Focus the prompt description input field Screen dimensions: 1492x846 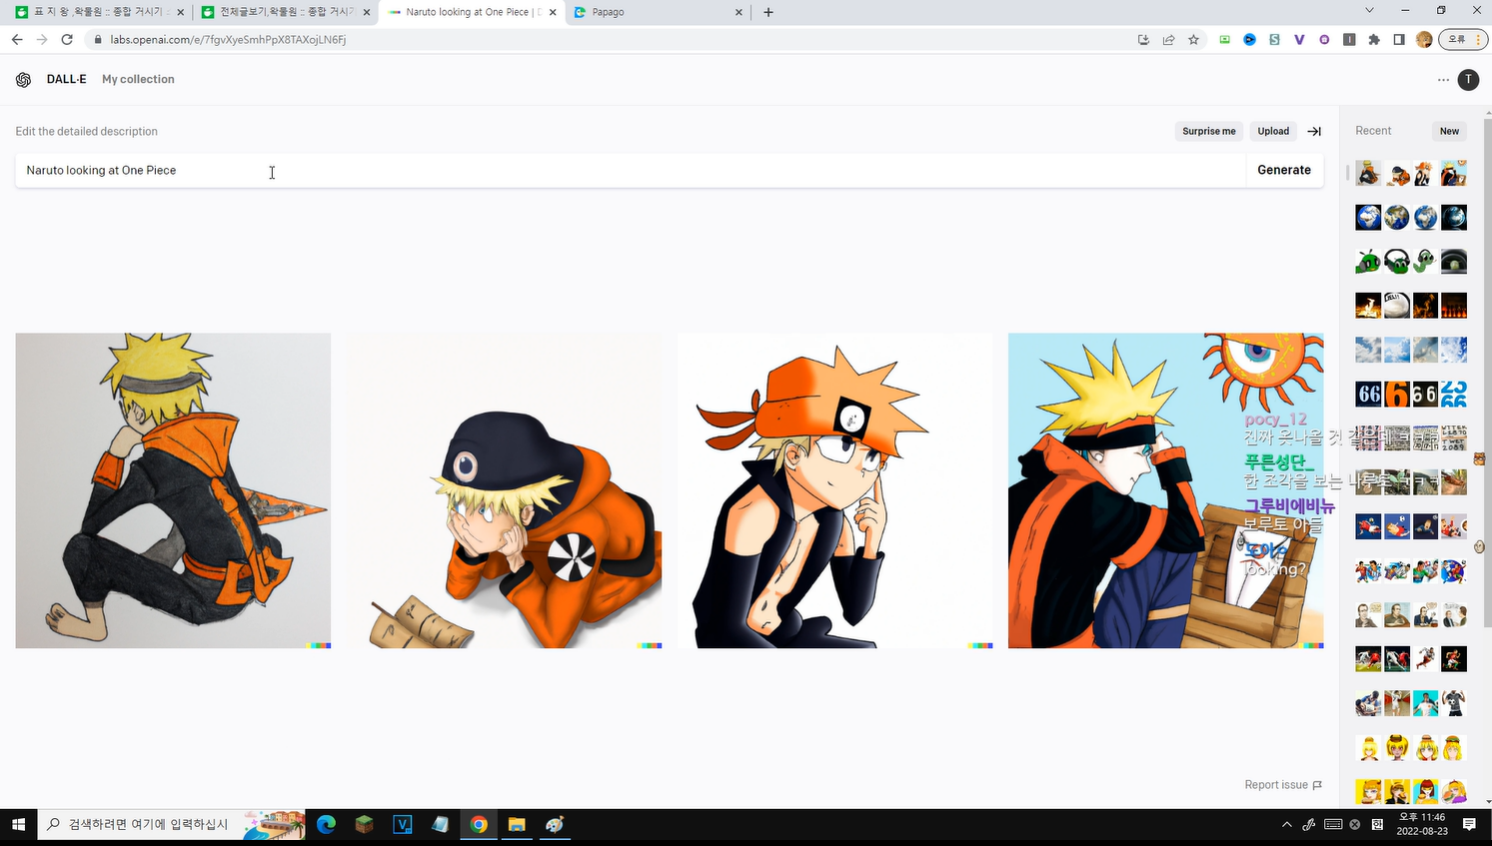click(630, 171)
